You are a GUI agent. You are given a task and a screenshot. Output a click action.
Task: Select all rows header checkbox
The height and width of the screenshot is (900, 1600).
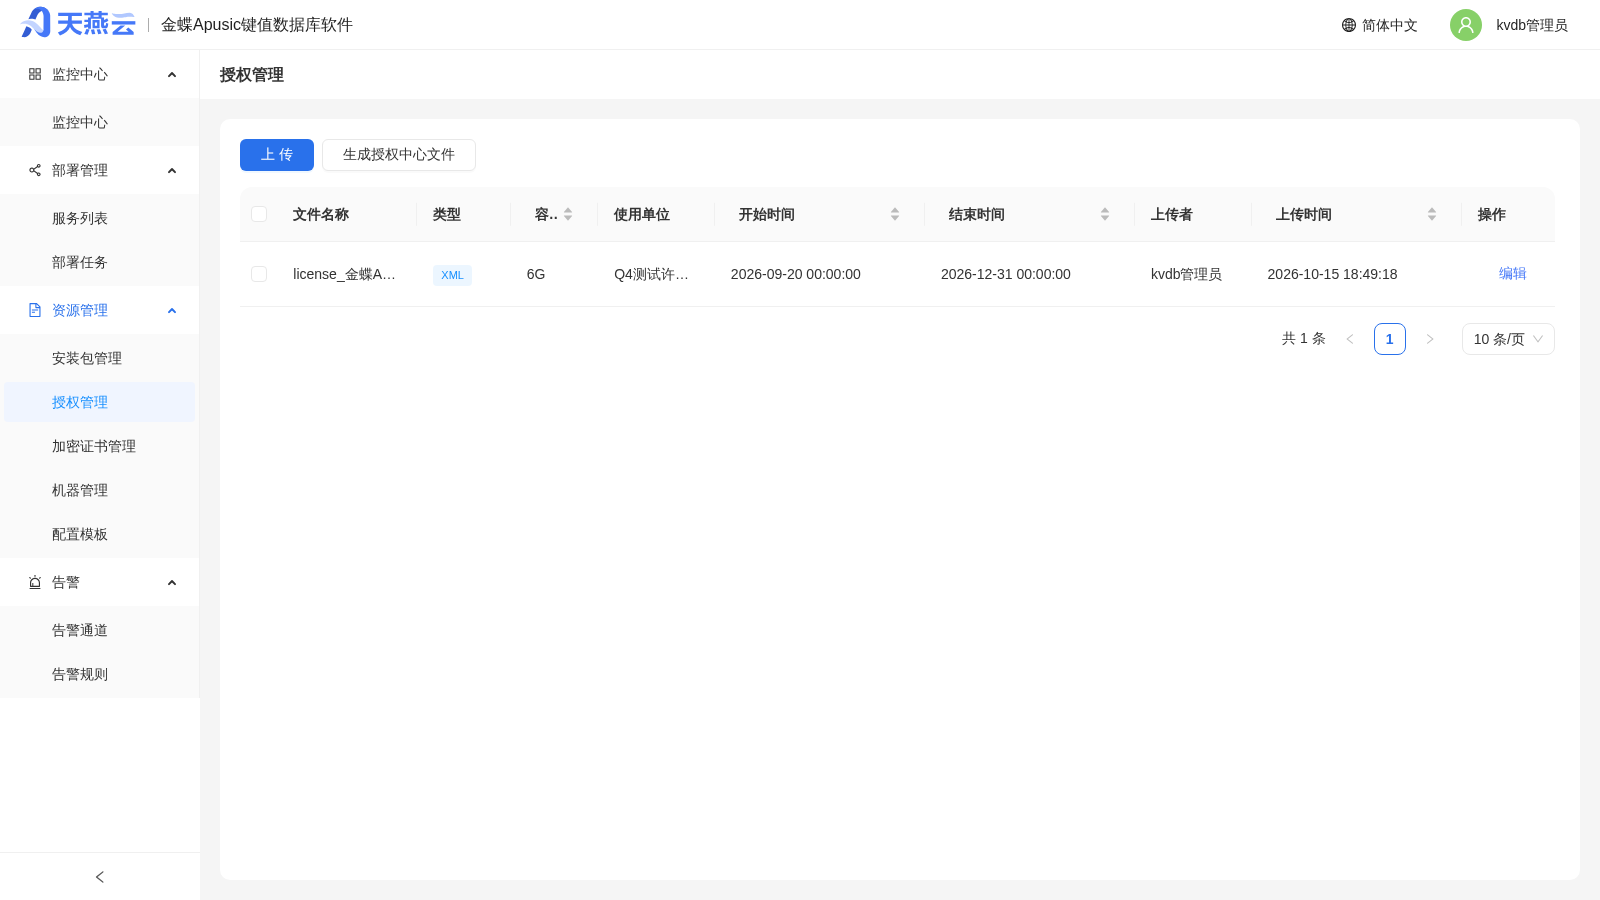point(259,214)
